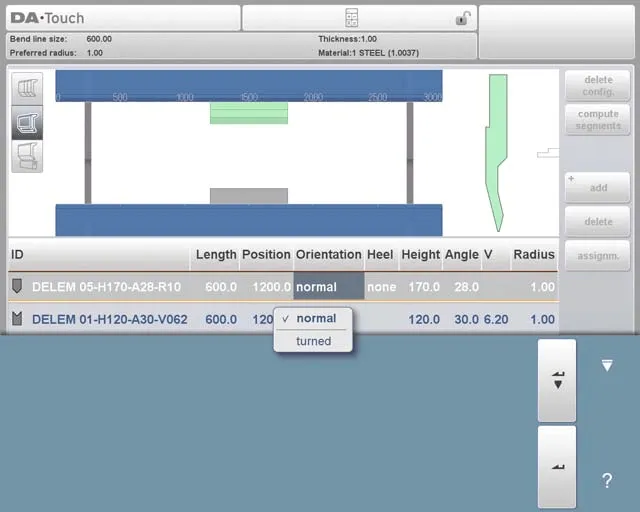
Task: Click the 'add' tool button
Action: pyautogui.click(x=597, y=187)
